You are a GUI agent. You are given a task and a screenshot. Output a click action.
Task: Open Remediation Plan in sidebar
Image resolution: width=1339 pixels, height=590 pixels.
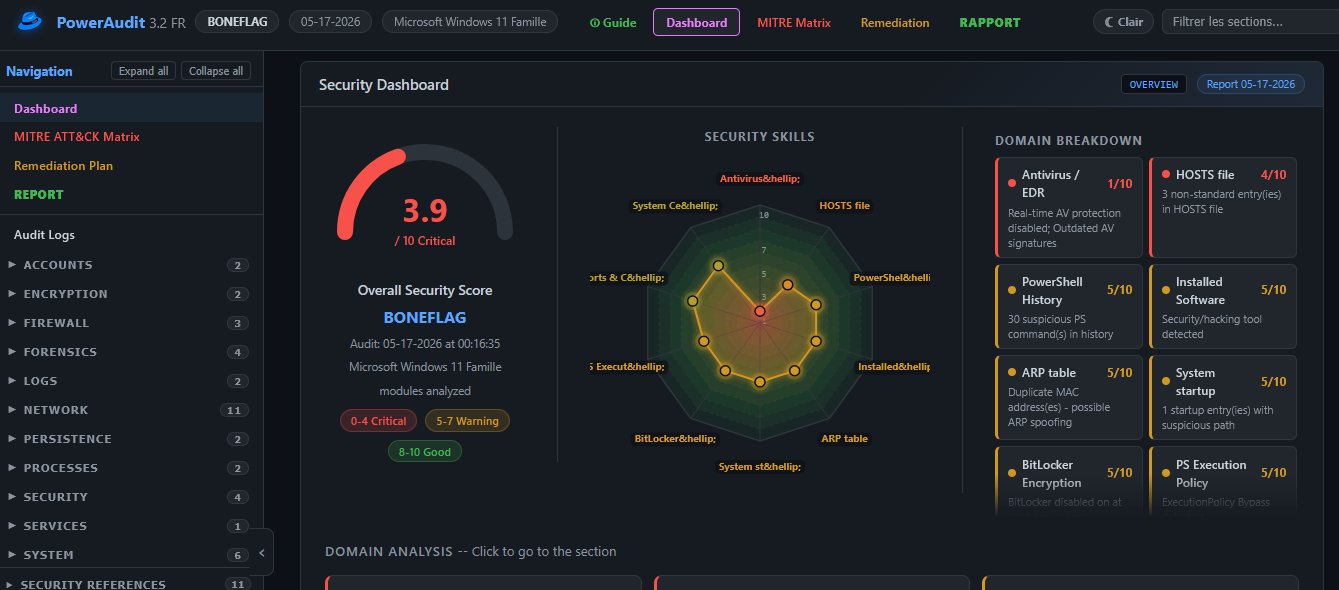point(131,166)
